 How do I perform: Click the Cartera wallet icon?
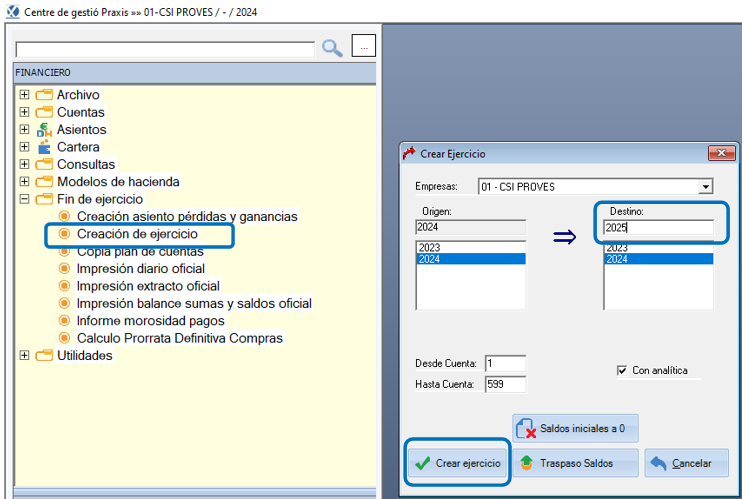[44, 147]
